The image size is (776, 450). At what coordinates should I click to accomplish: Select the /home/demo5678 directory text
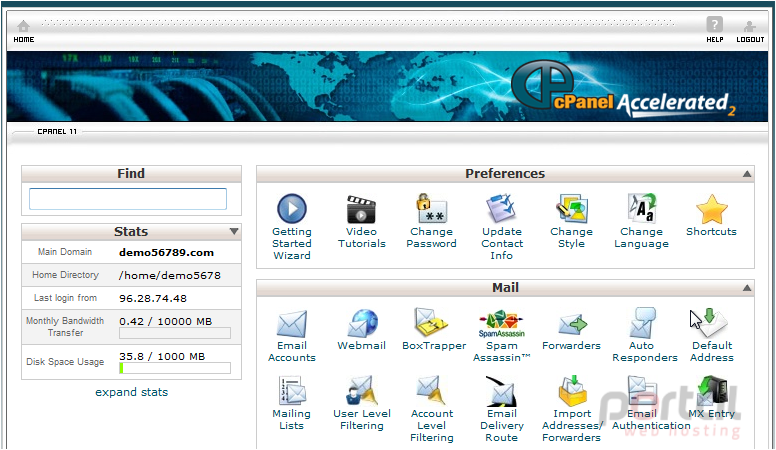pos(170,276)
